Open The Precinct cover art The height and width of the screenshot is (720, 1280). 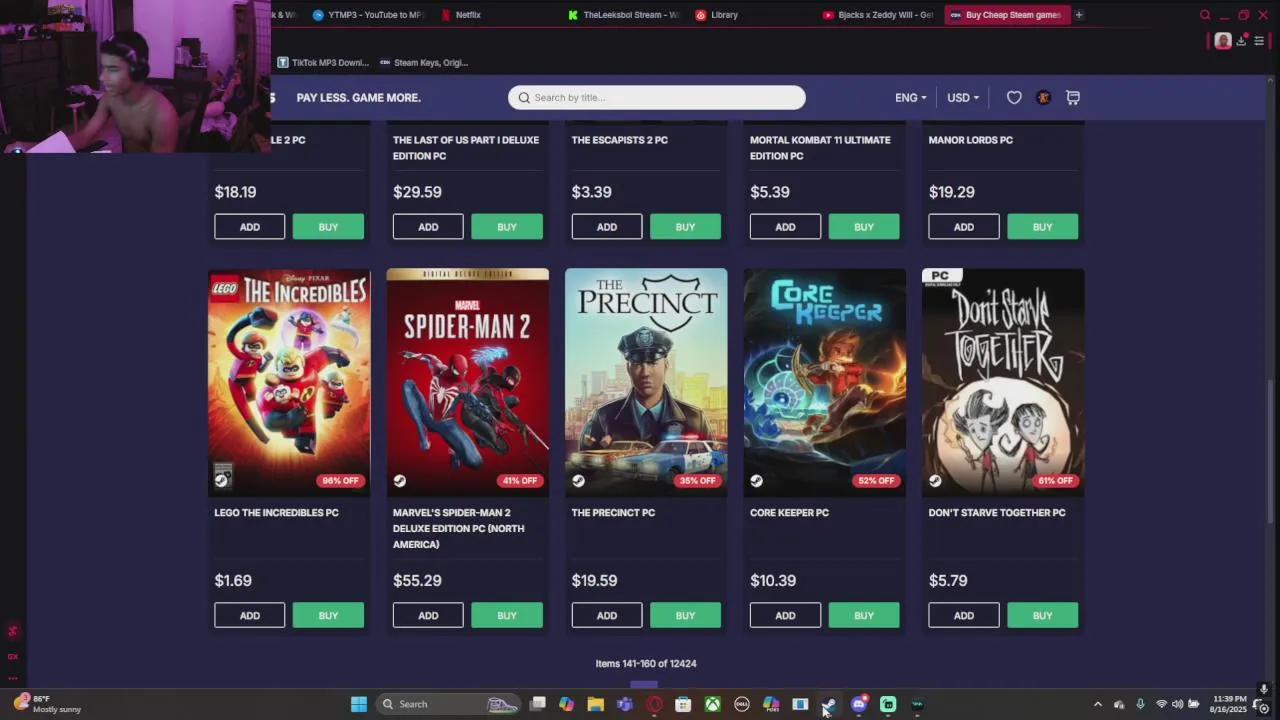pos(646,382)
